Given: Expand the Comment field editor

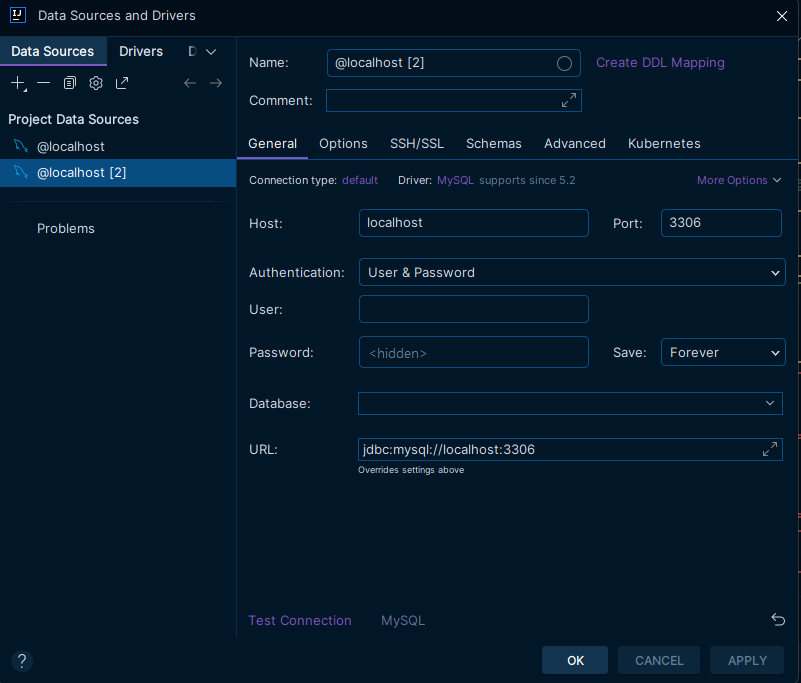Looking at the screenshot, I should click(x=569, y=100).
